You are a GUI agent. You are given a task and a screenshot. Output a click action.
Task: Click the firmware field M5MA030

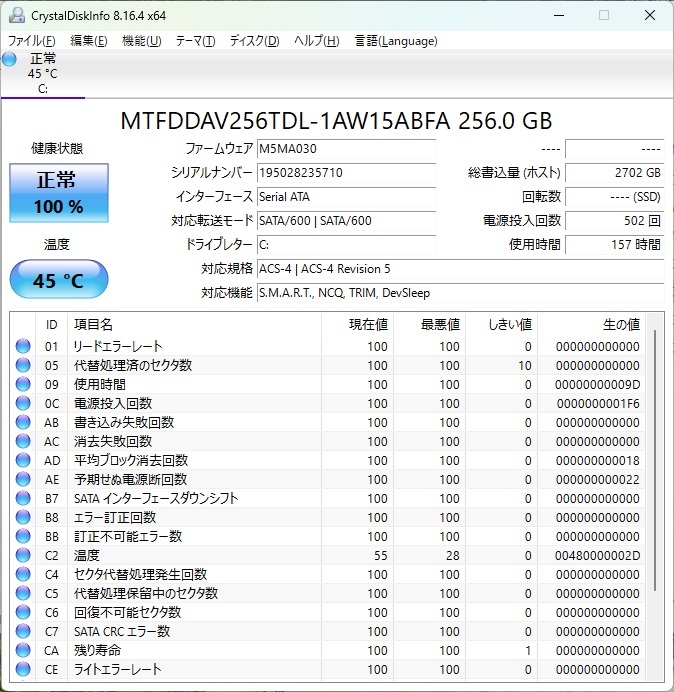[x=346, y=149]
